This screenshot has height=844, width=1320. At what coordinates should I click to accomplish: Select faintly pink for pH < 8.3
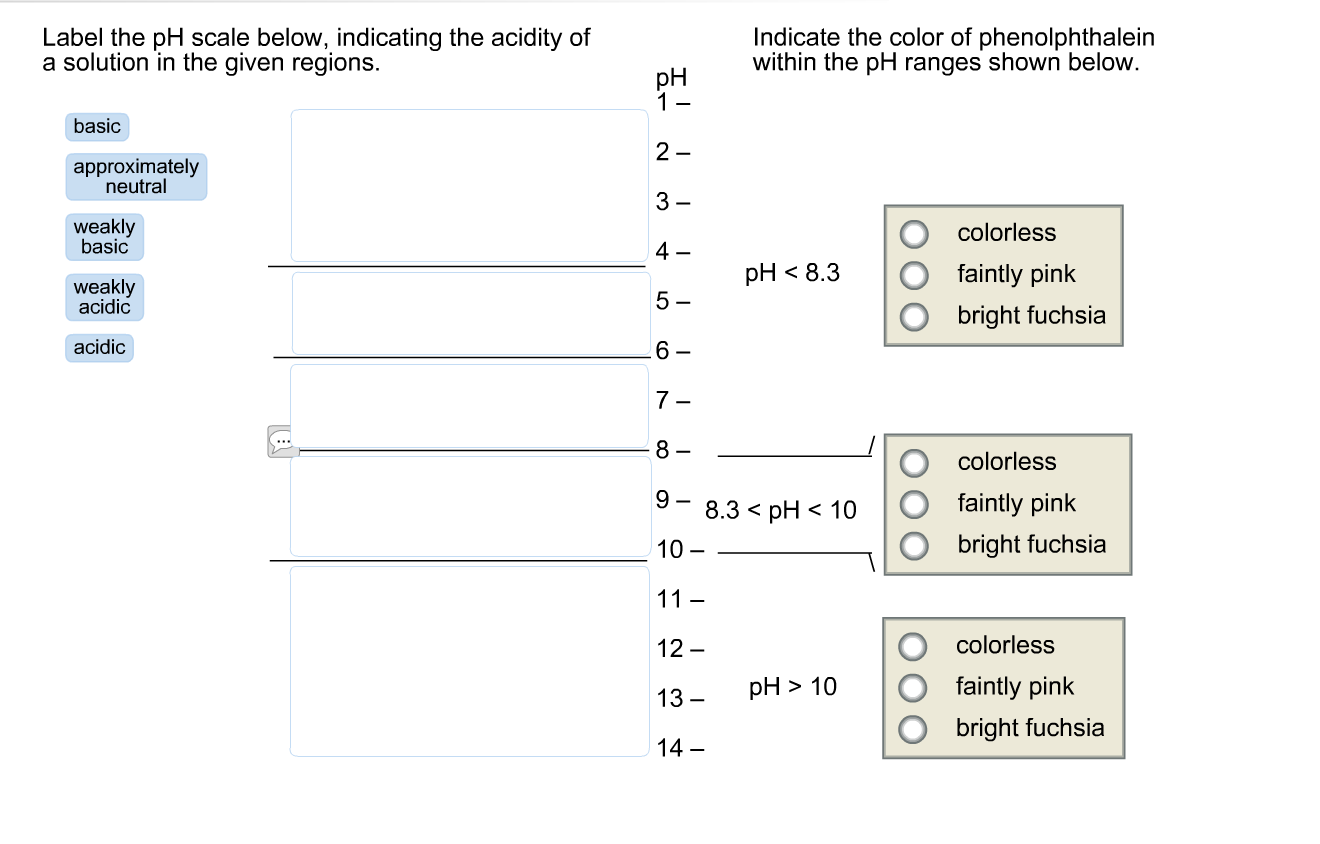[913, 274]
